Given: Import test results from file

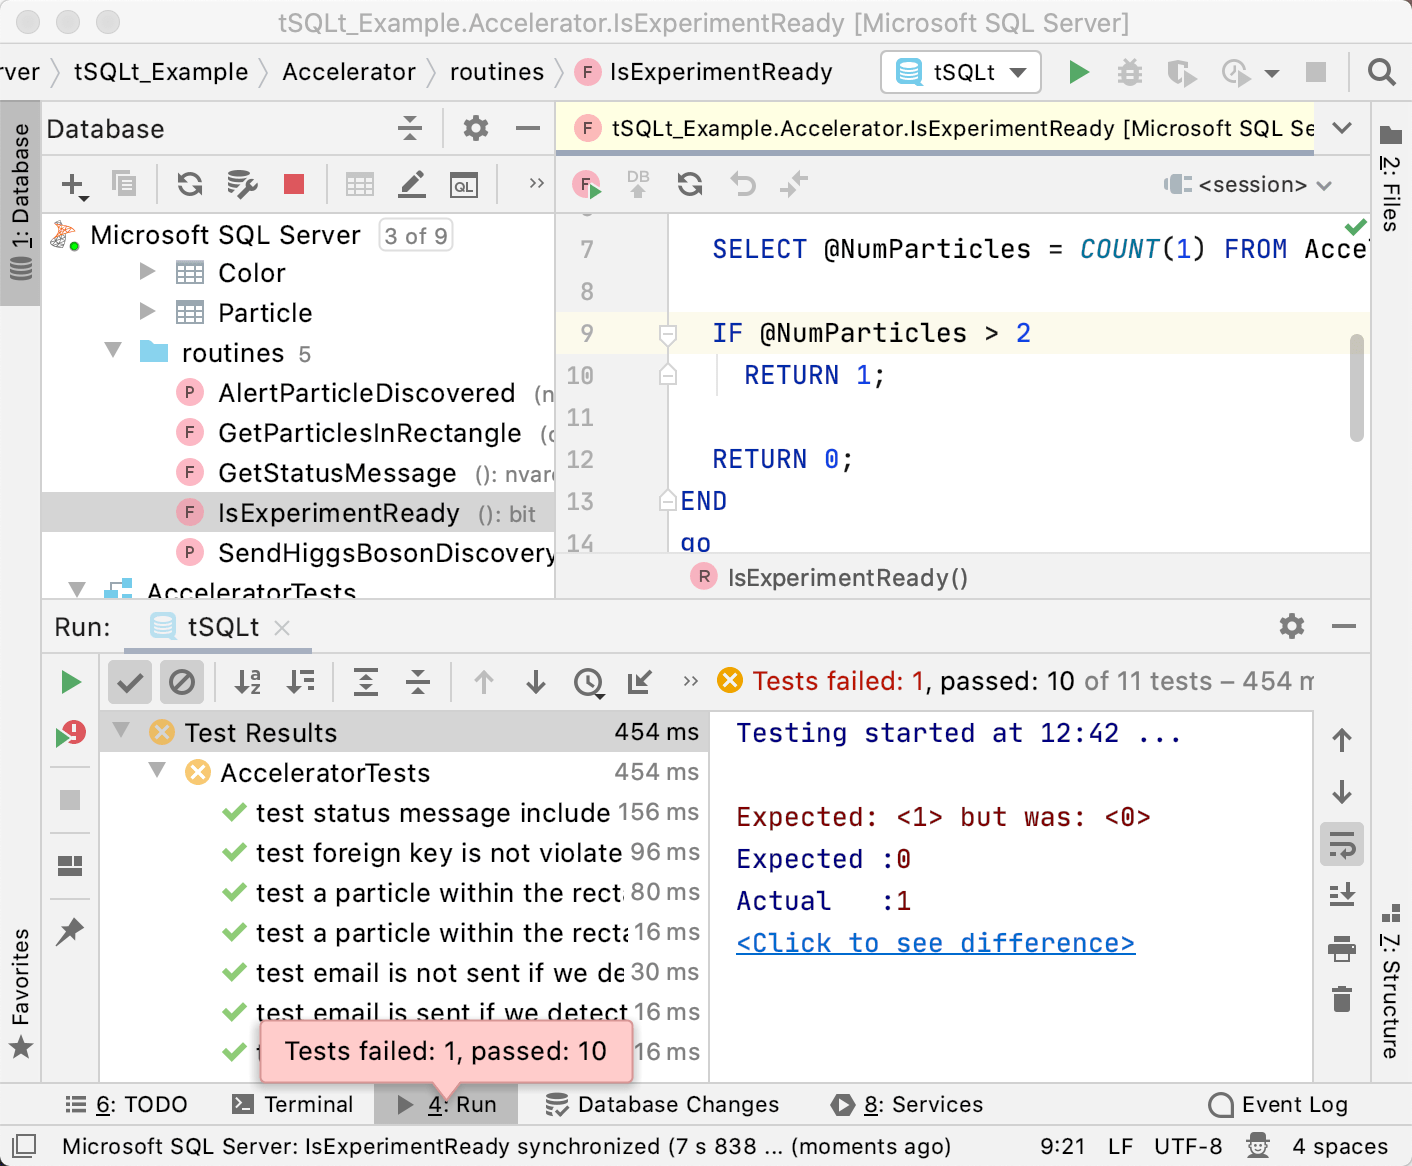Looking at the screenshot, I should tap(639, 682).
